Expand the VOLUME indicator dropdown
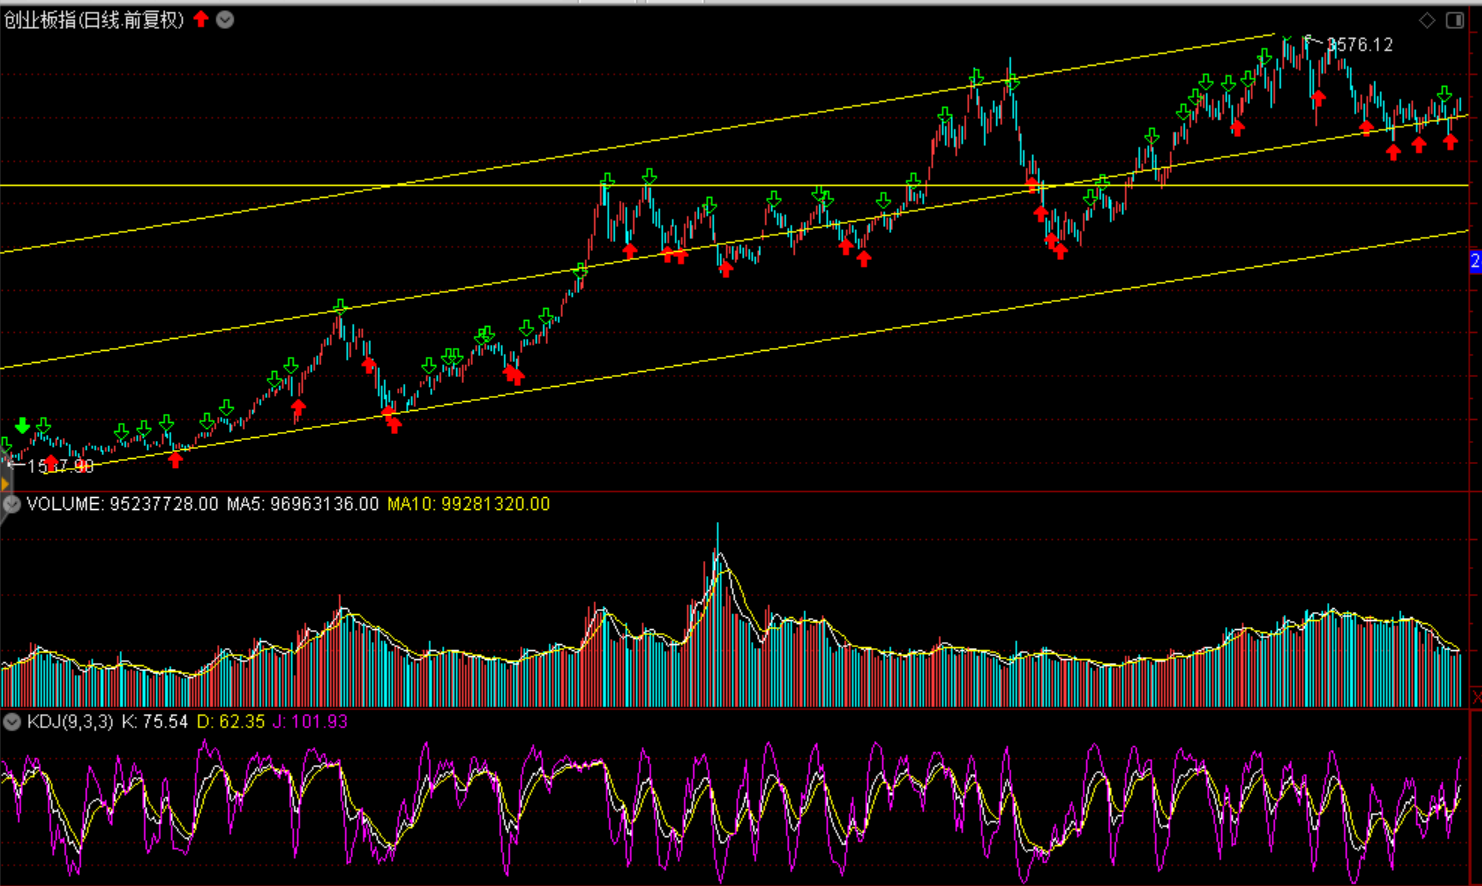1482x886 pixels. 11,504
